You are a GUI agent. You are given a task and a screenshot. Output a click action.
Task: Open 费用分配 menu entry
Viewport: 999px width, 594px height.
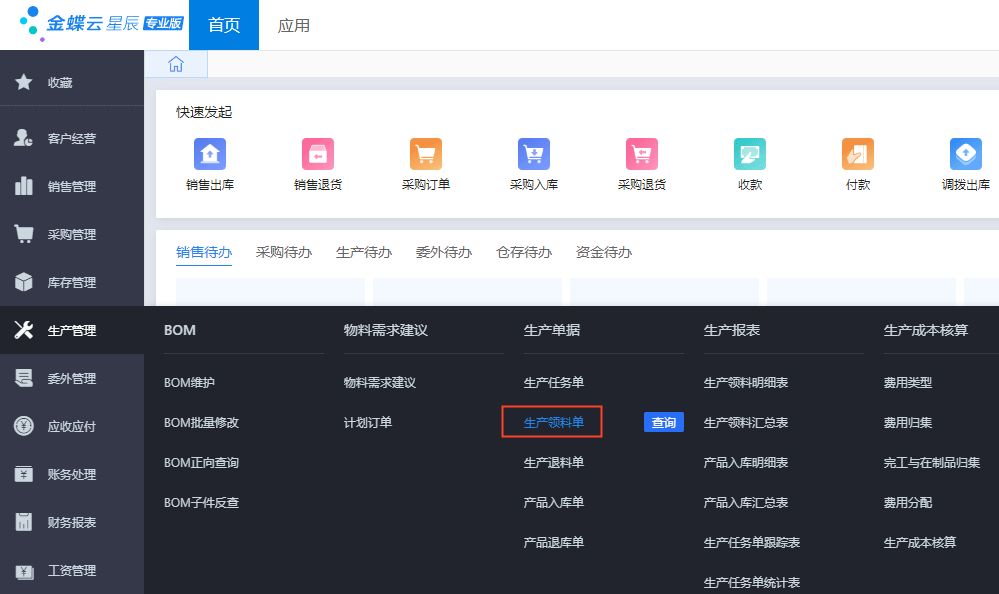click(907, 503)
